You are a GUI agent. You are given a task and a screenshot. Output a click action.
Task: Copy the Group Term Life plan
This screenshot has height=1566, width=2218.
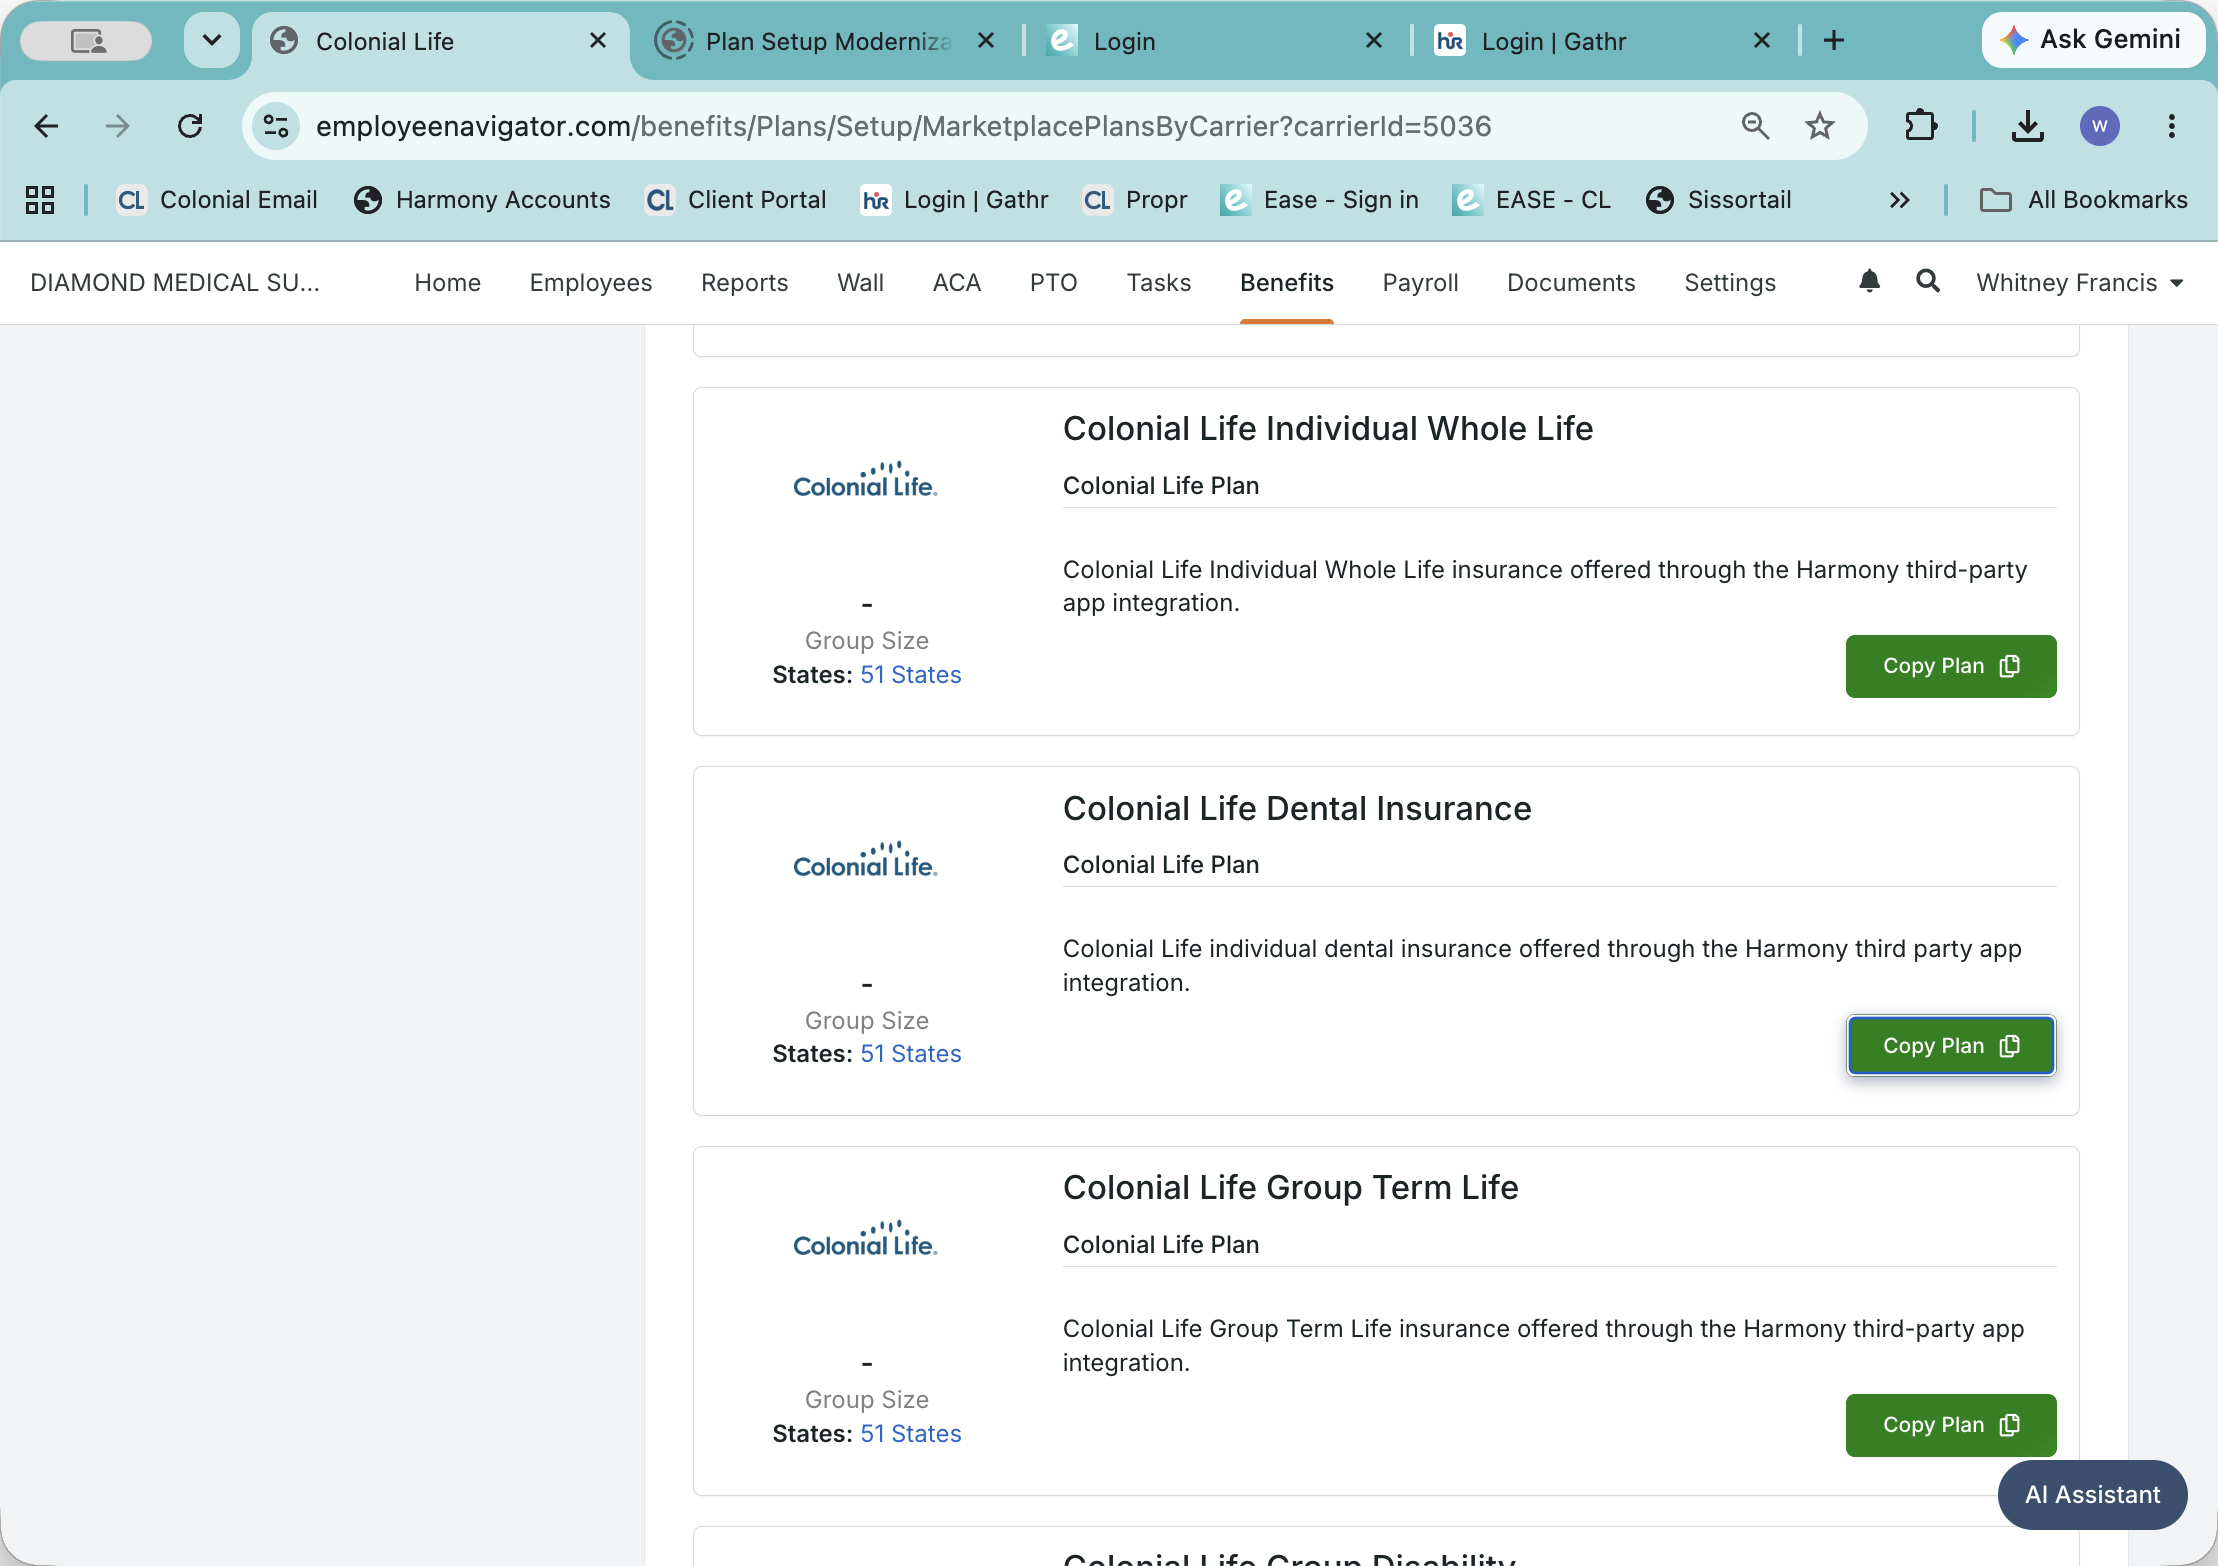(1951, 1425)
